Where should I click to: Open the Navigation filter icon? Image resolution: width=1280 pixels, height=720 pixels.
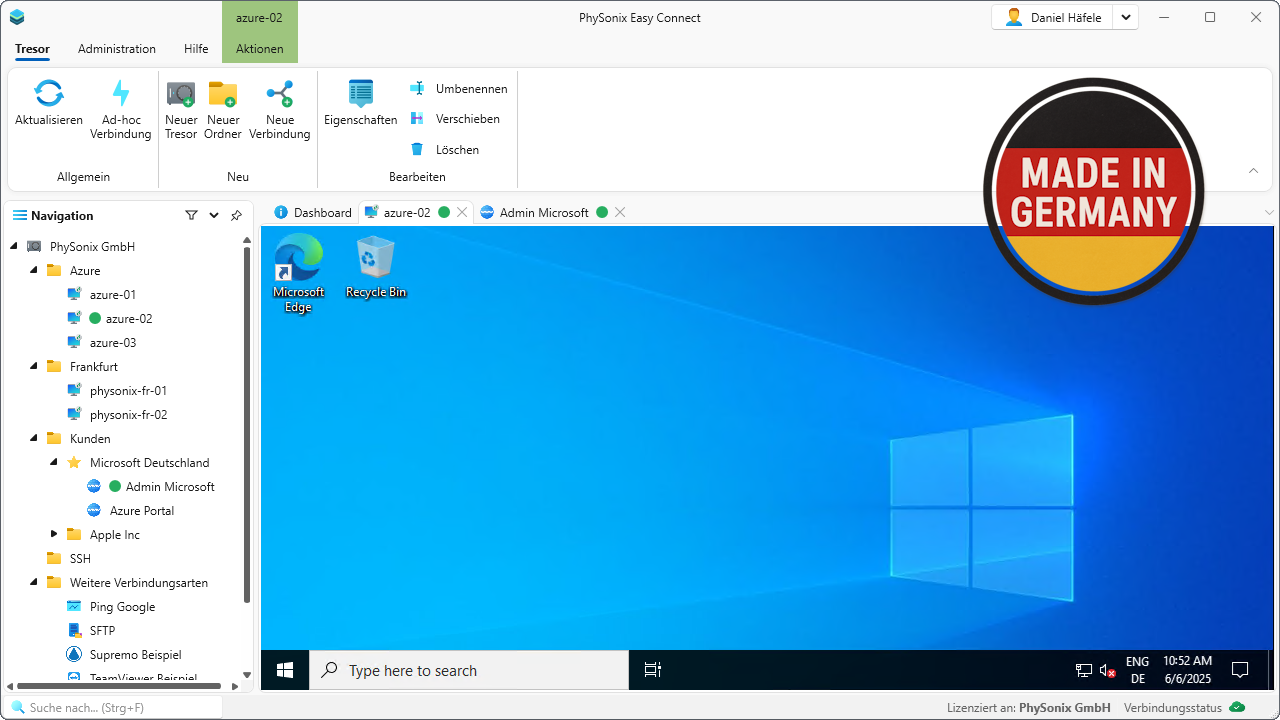(191, 215)
